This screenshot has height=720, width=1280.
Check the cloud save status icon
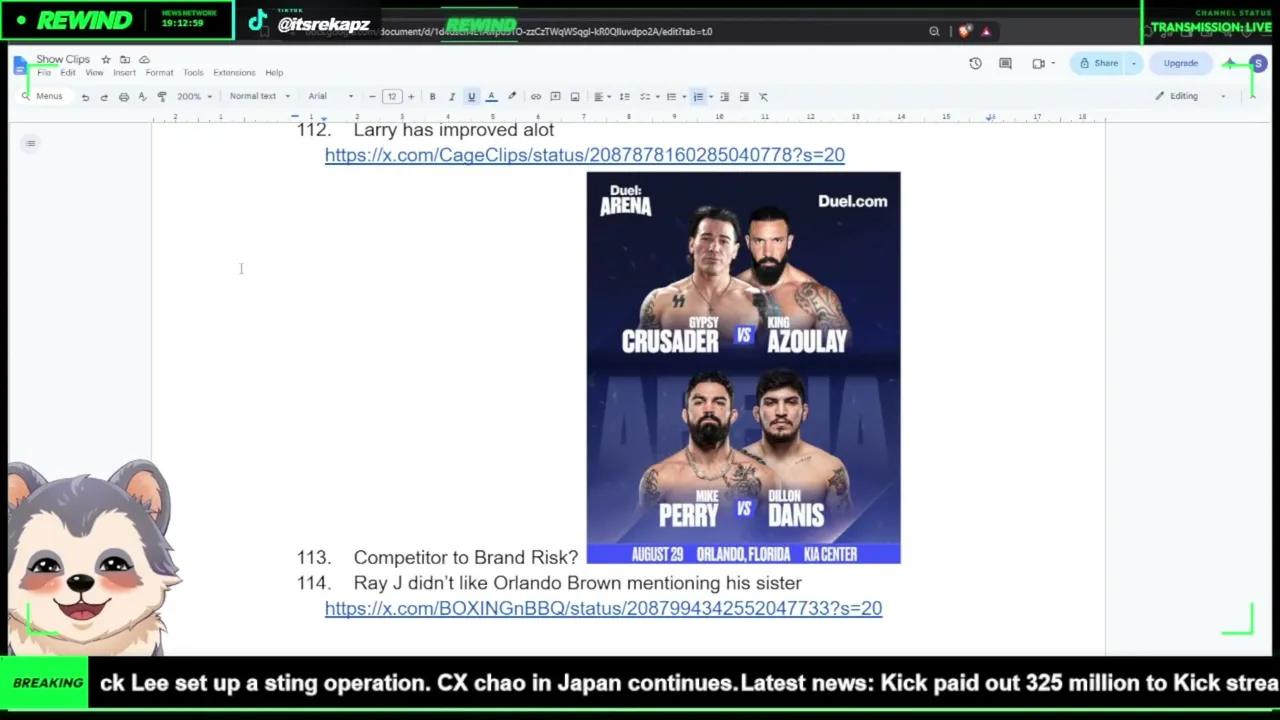point(144,60)
